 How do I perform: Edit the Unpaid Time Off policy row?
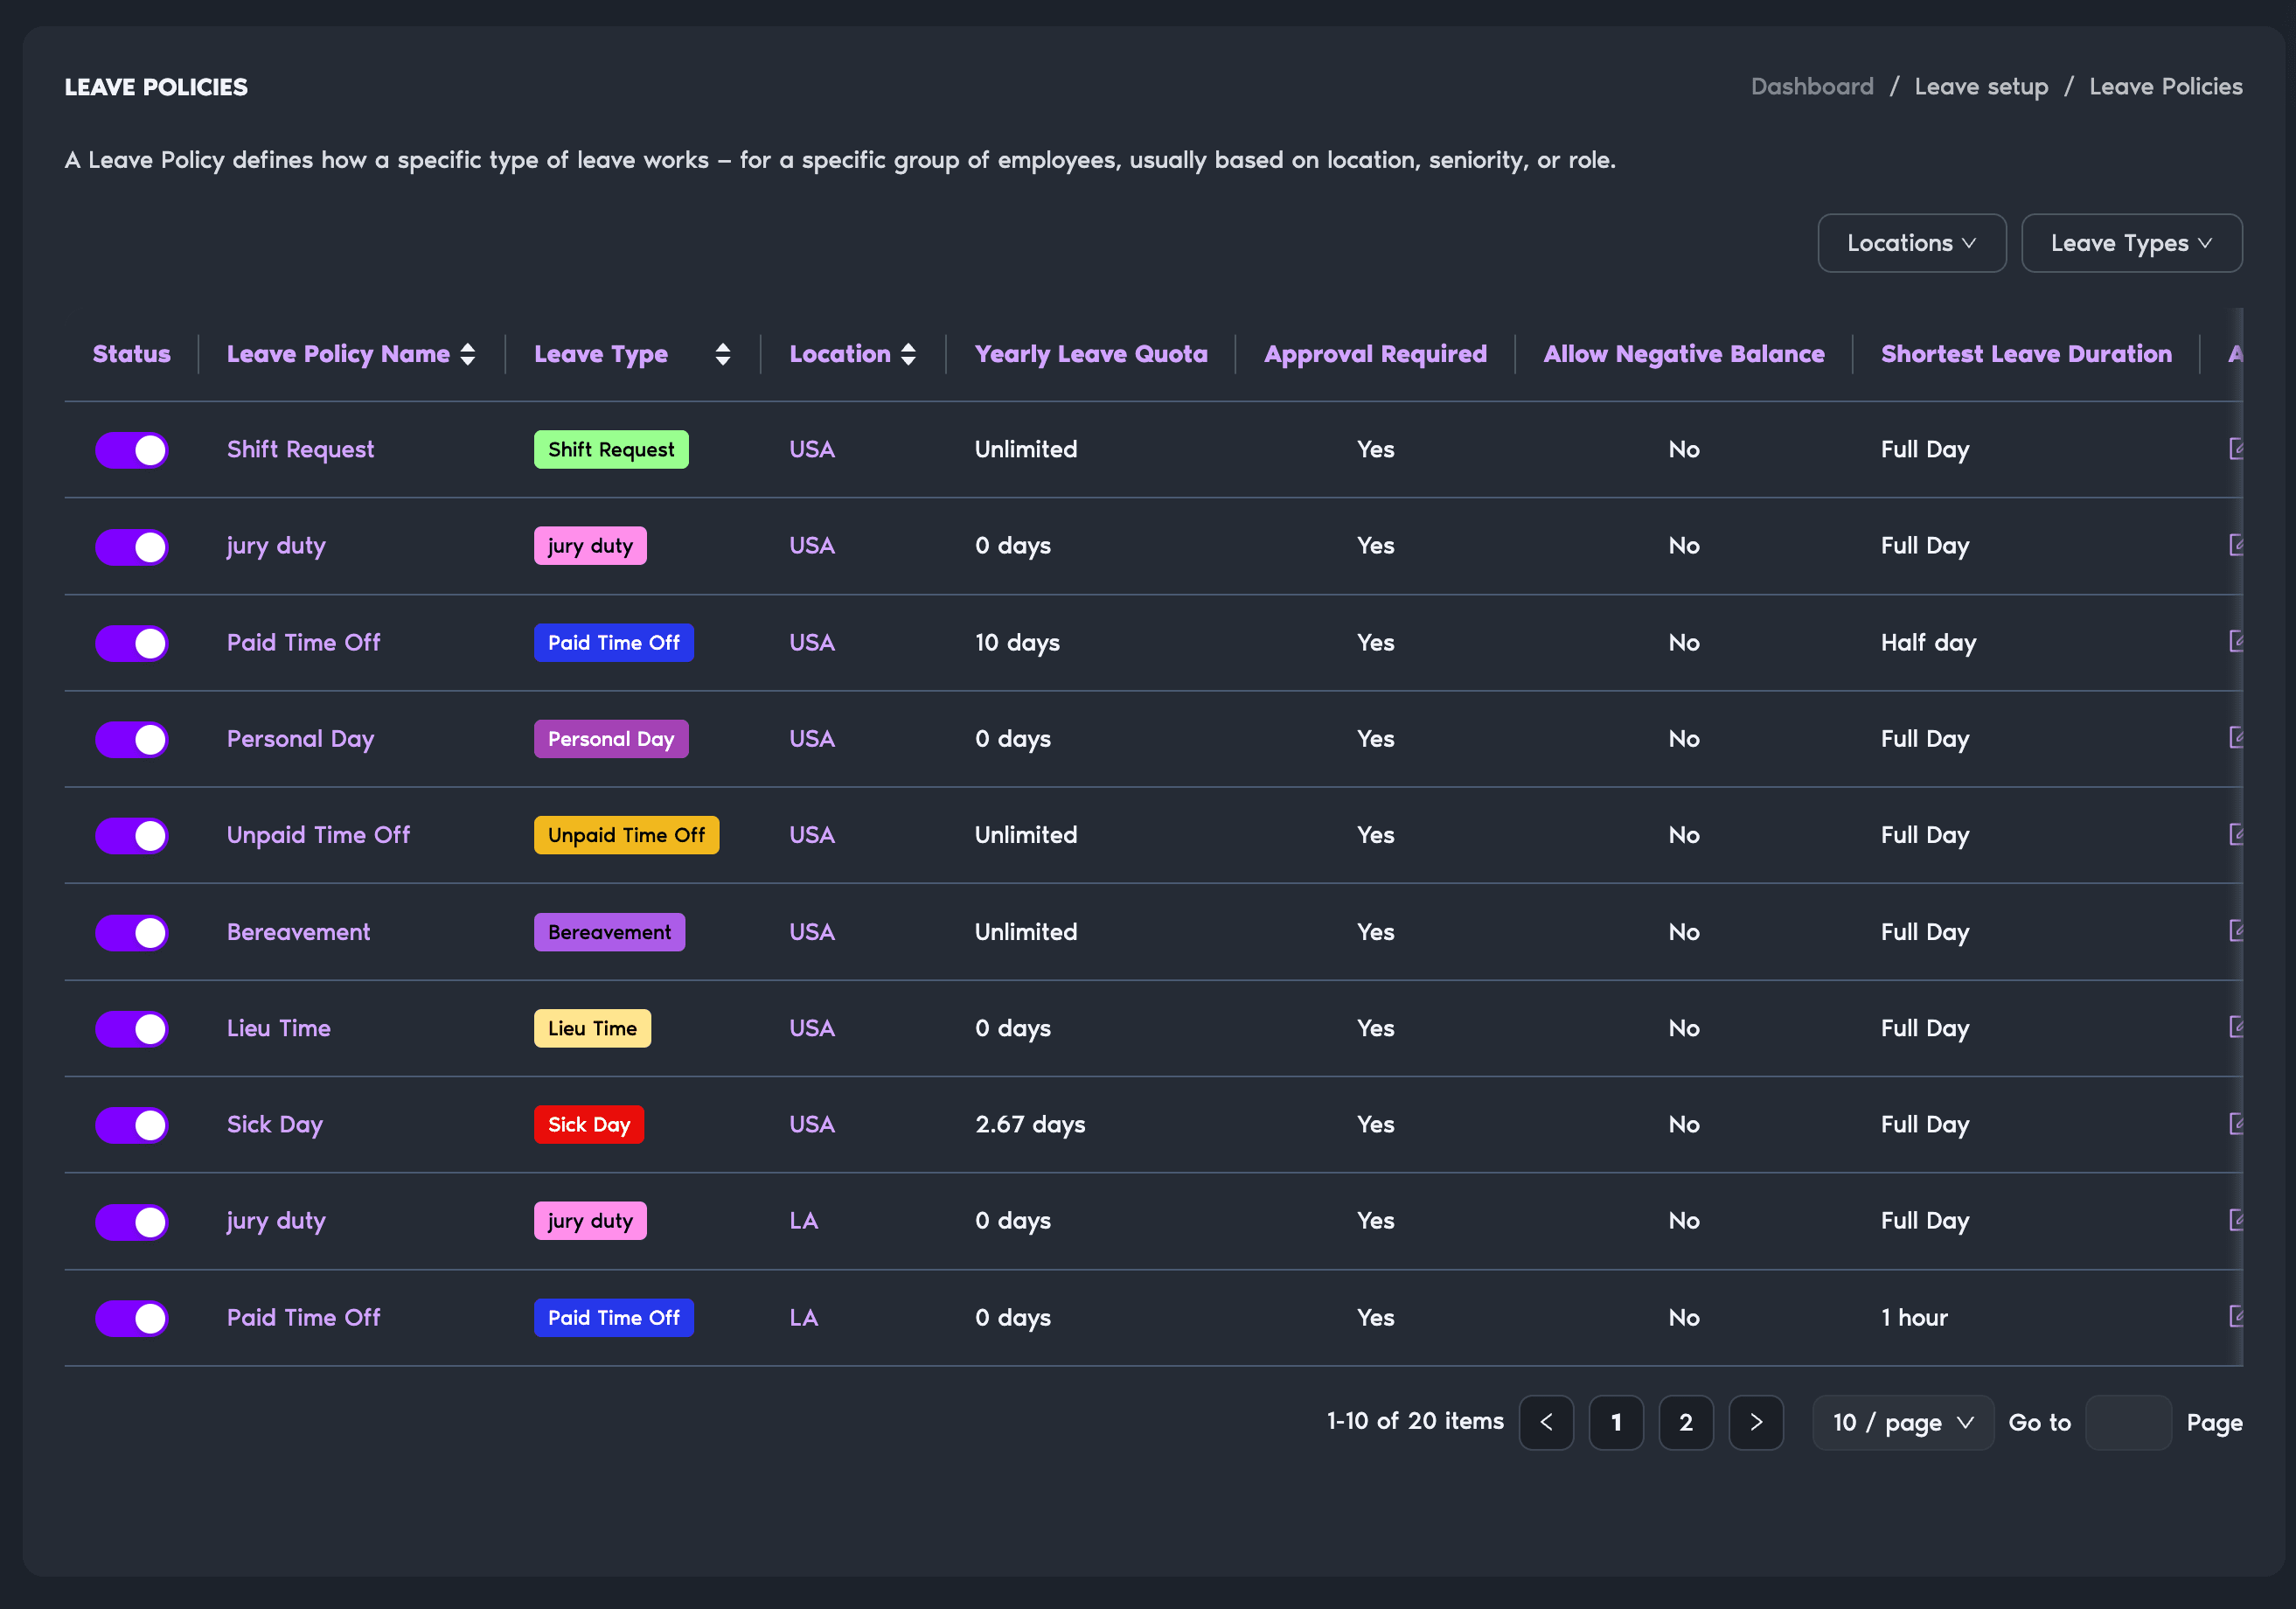coord(2236,834)
